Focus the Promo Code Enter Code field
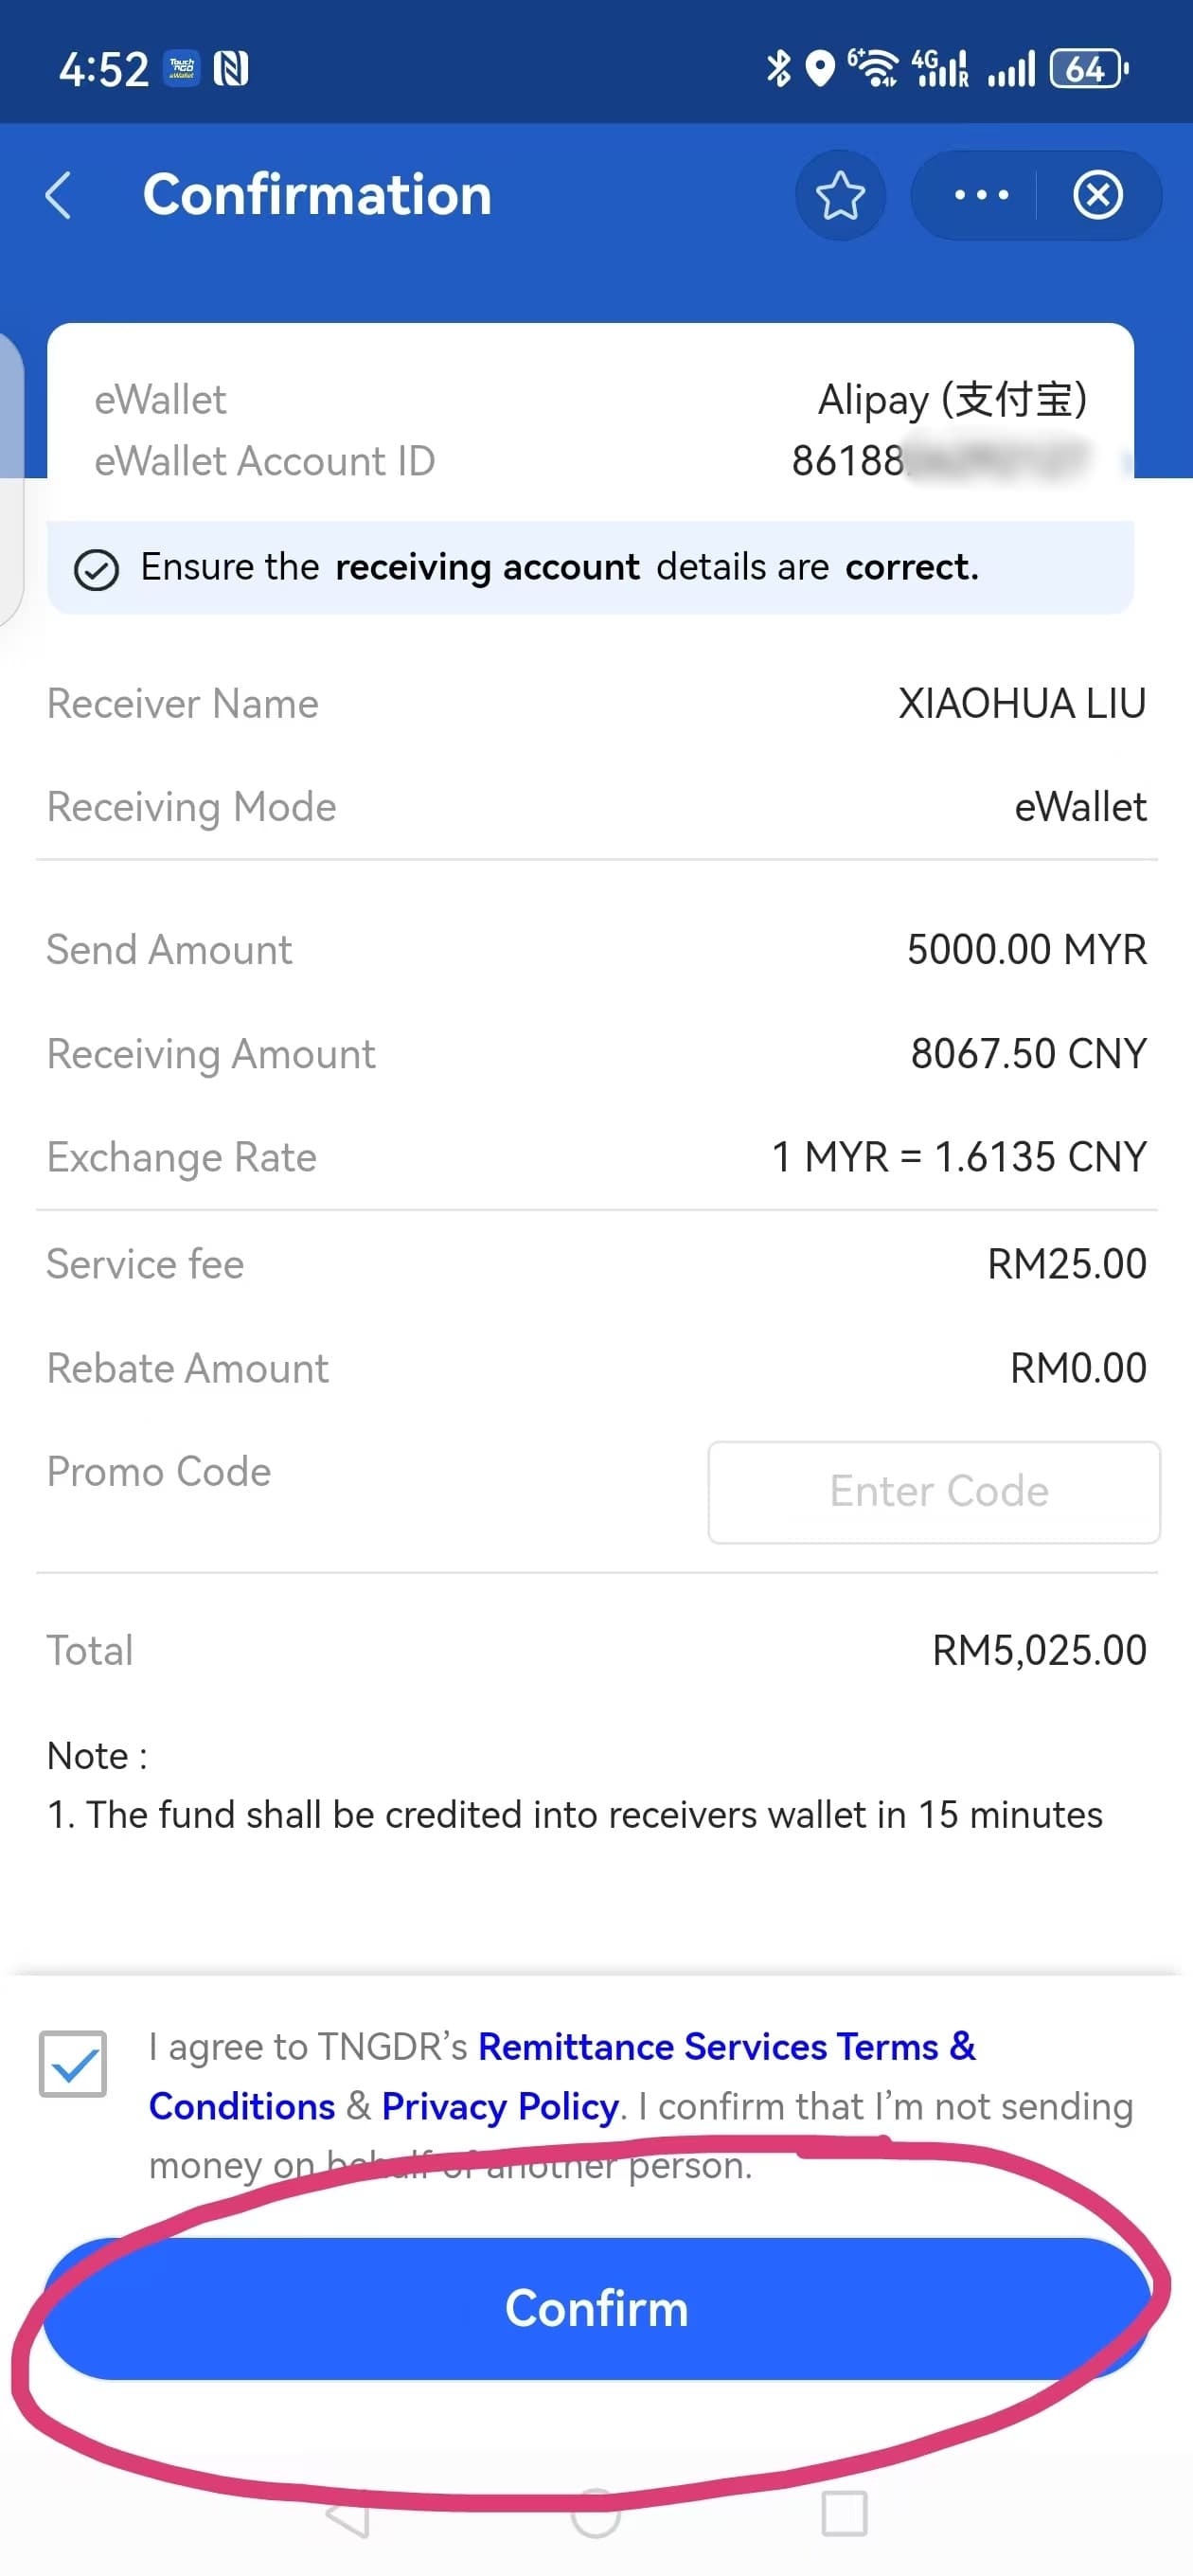The width and height of the screenshot is (1193, 2576). click(934, 1492)
